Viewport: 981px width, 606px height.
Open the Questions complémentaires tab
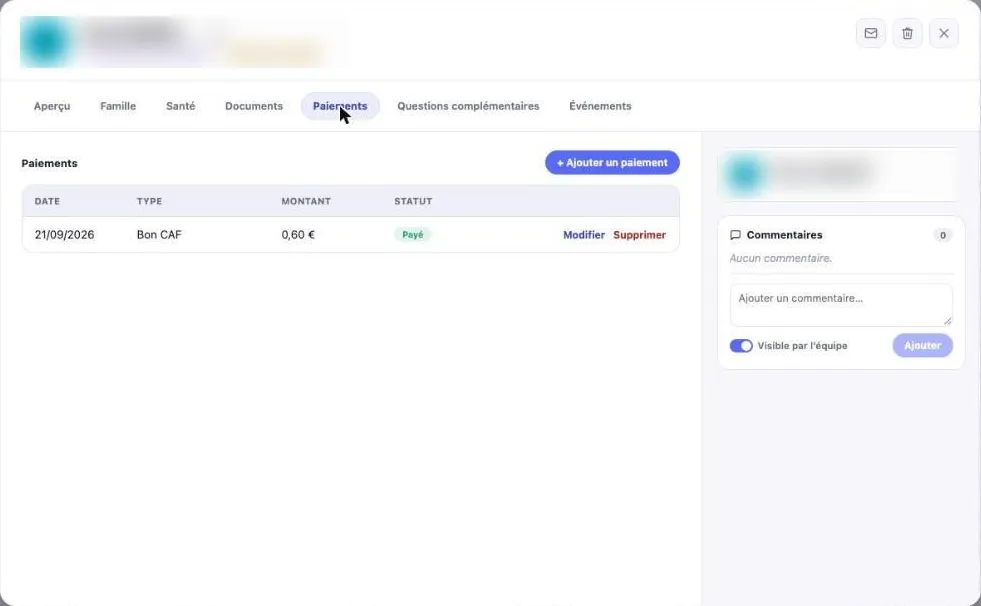(x=468, y=106)
